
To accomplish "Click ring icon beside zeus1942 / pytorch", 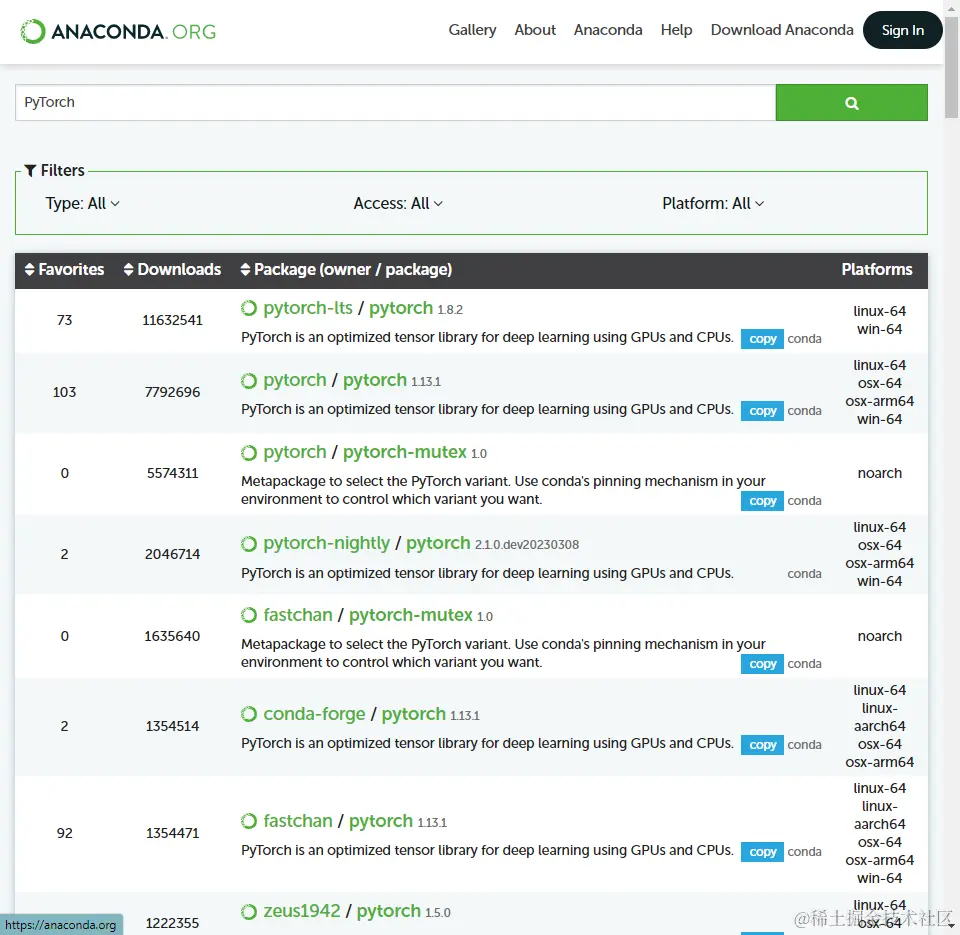I will click(x=249, y=912).
